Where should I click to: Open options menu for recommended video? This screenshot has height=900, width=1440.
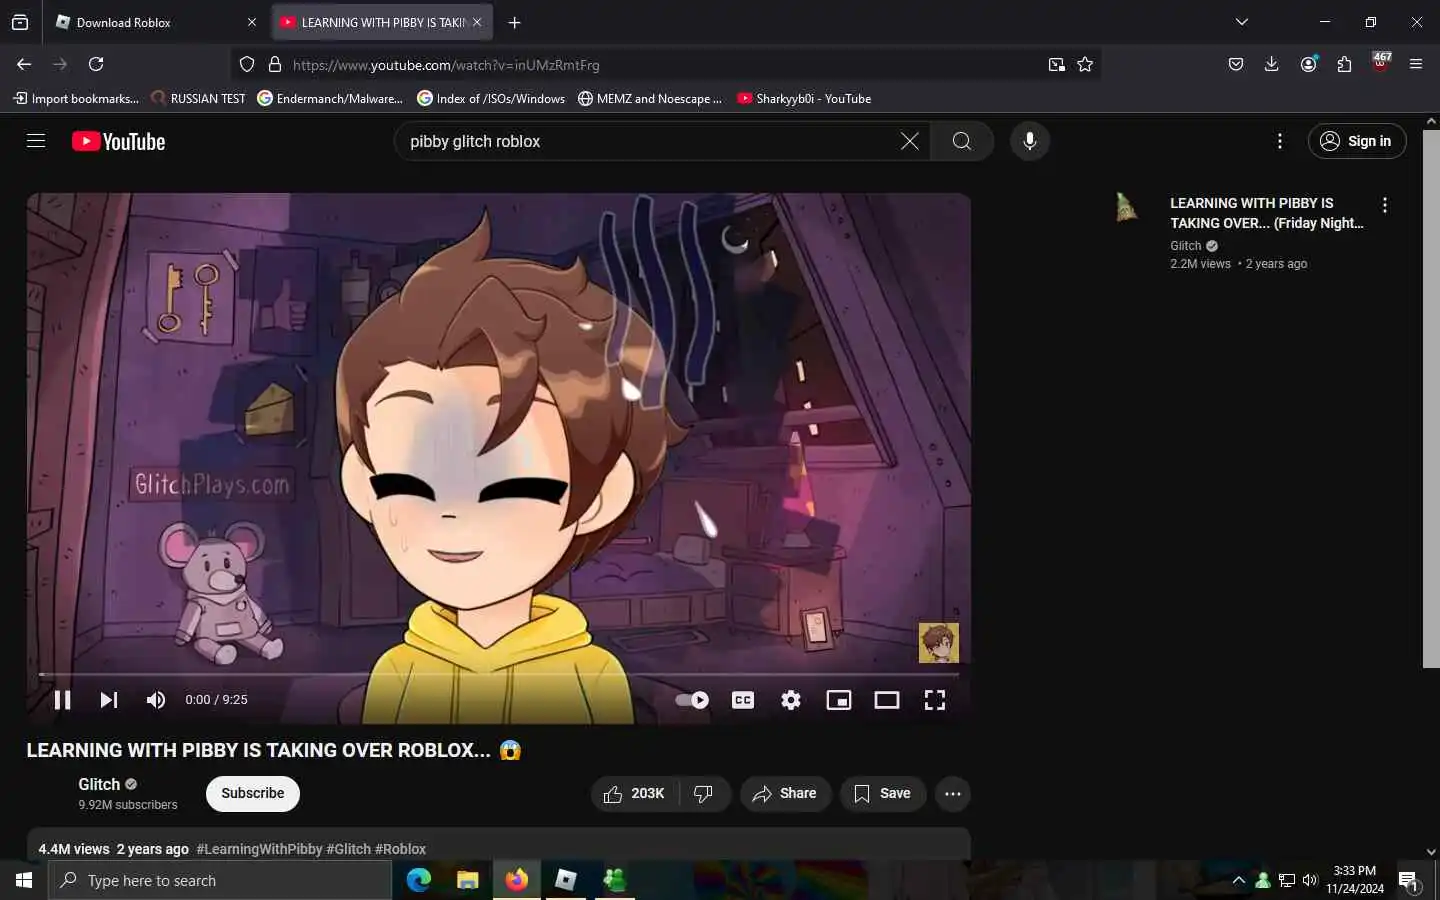click(x=1385, y=205)
